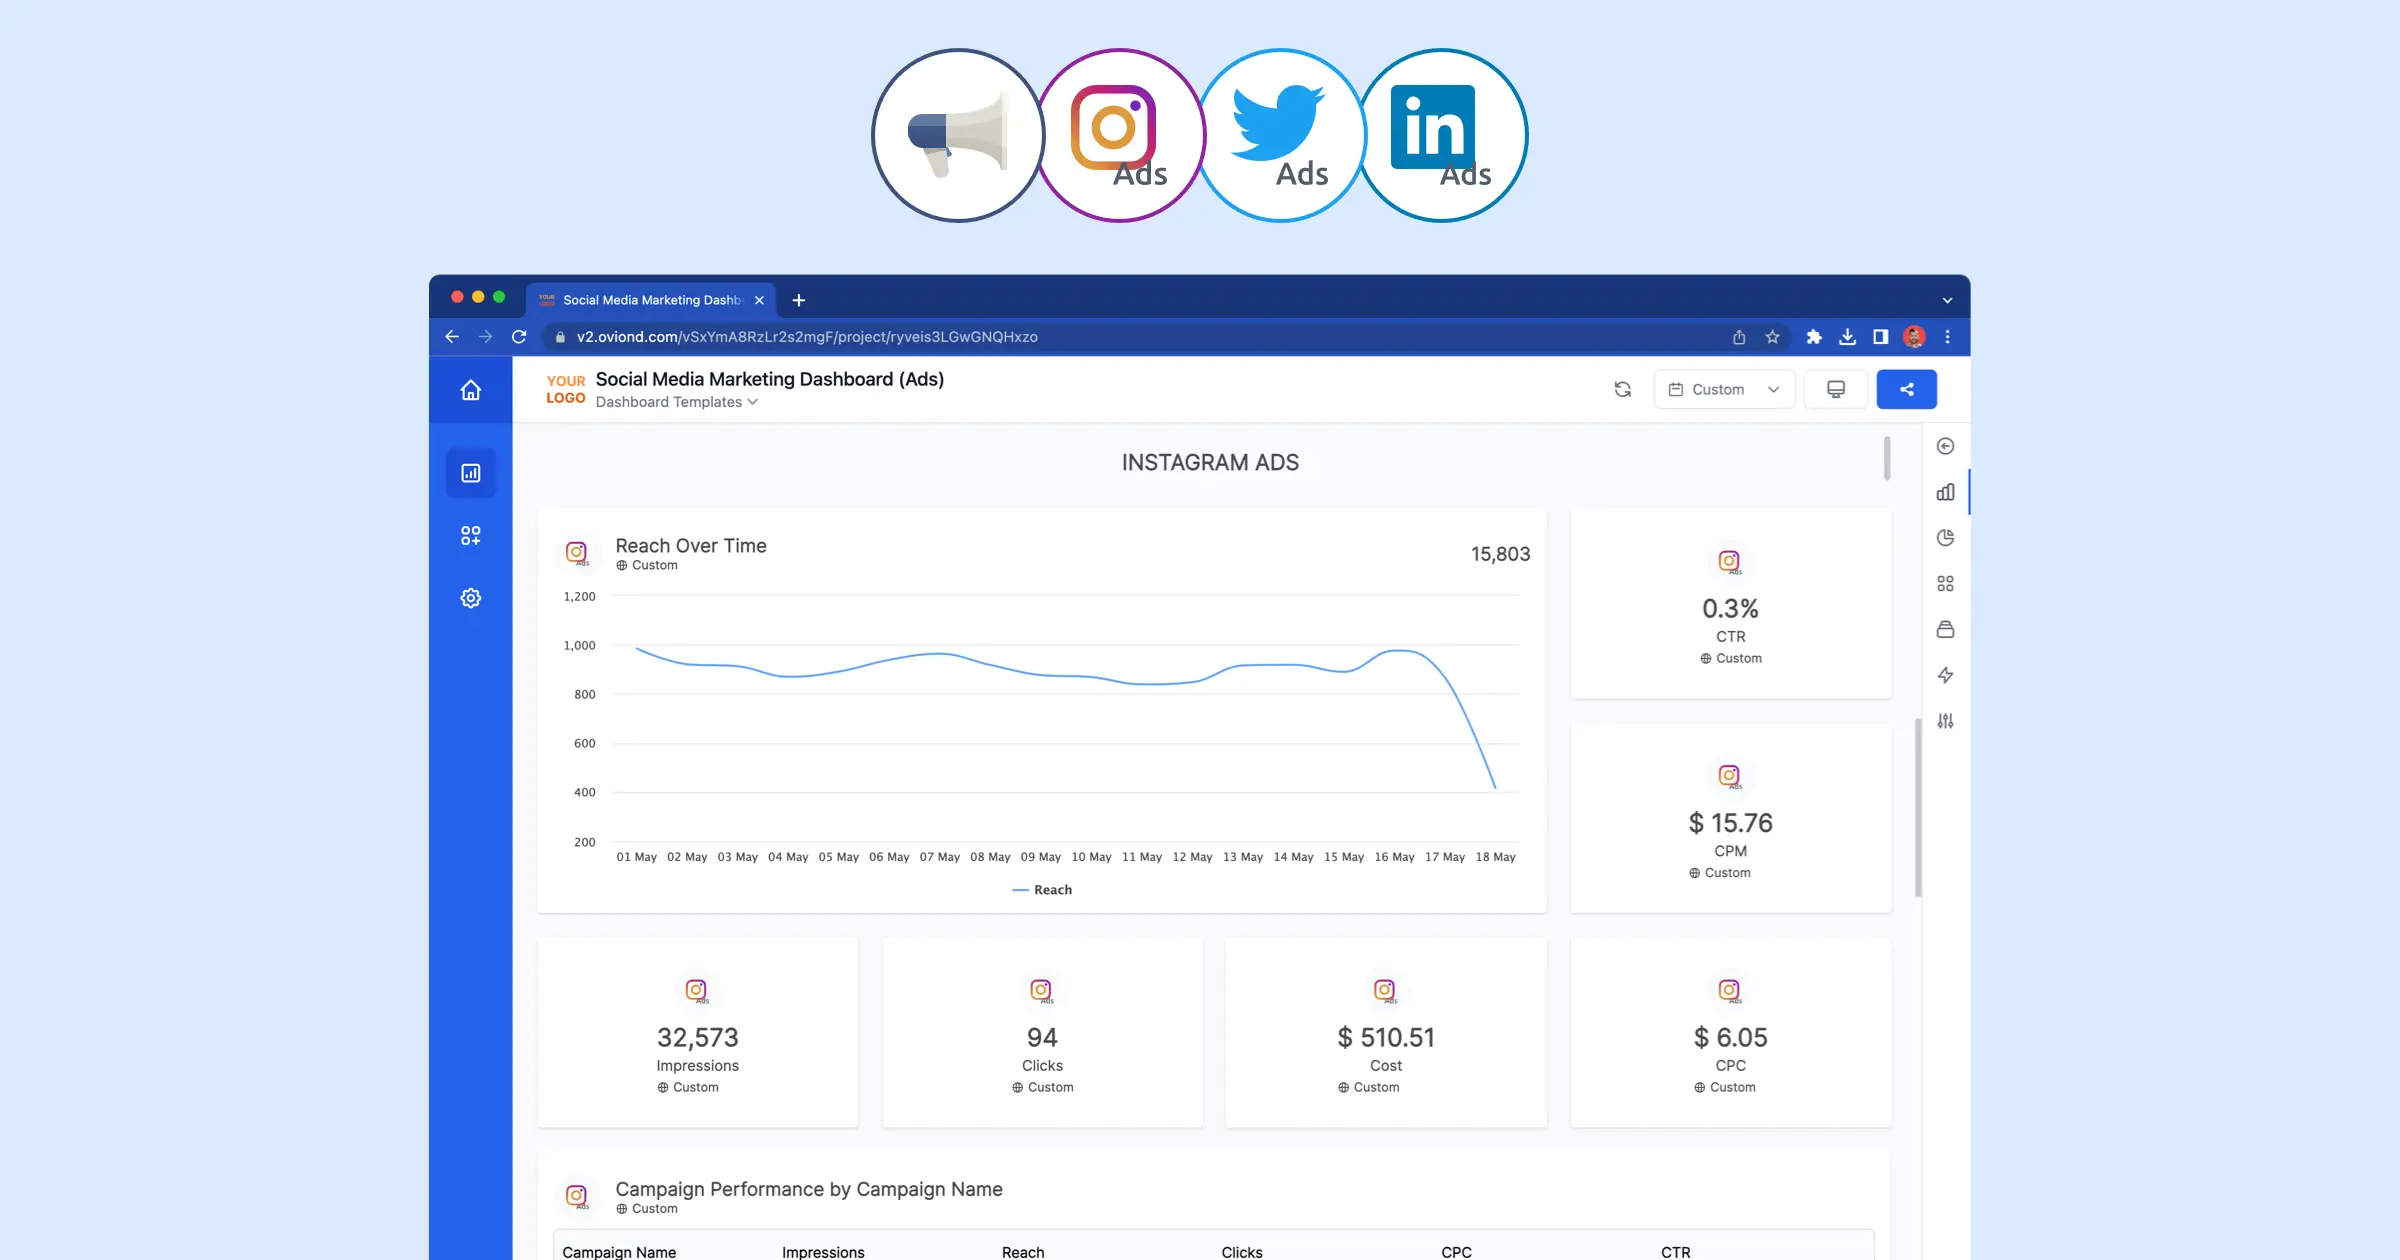Screen dimensions: 2400x1260
Task: Click the dashboard vertical scrollbar thumb
Action: [1887, 458]
